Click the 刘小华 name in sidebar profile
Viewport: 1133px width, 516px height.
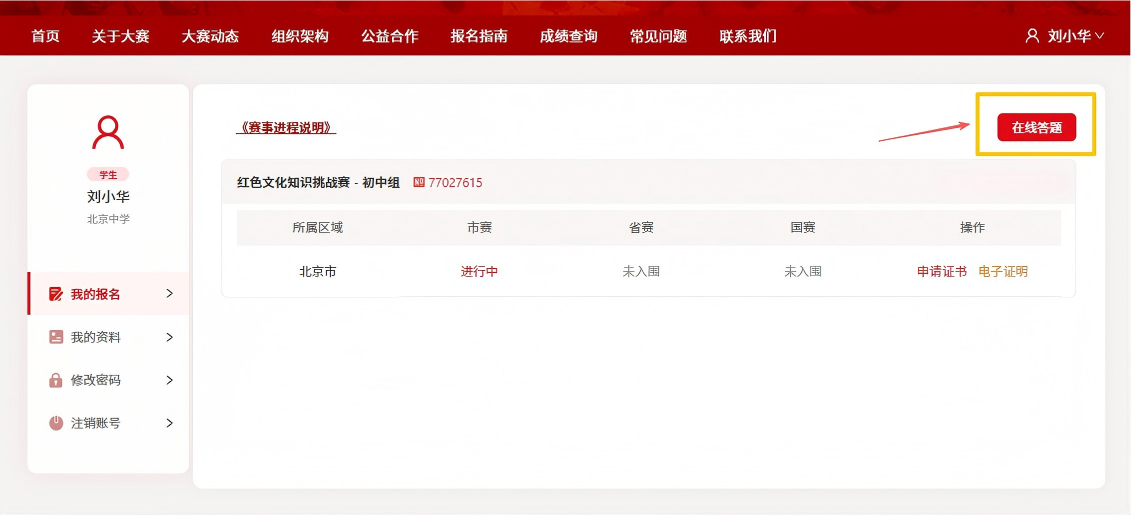[x=108, y=197]
